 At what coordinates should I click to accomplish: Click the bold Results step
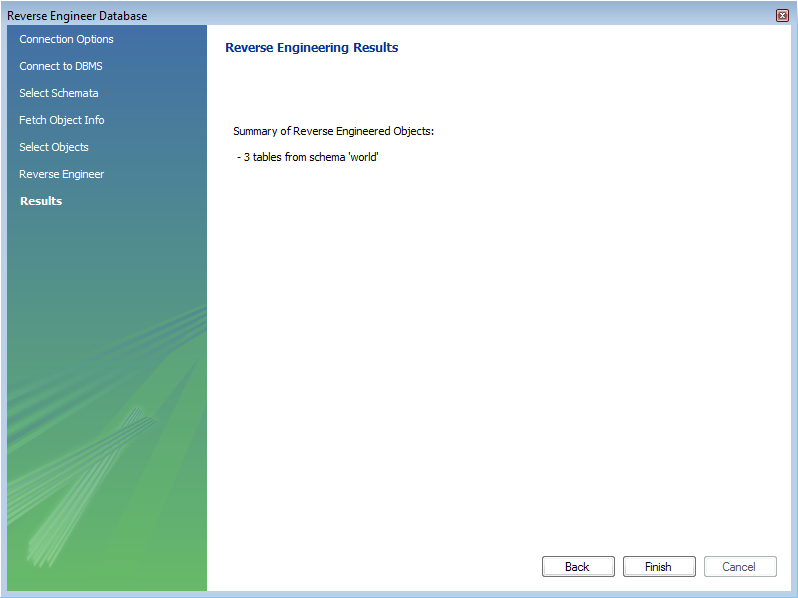[x=41, y=201]
